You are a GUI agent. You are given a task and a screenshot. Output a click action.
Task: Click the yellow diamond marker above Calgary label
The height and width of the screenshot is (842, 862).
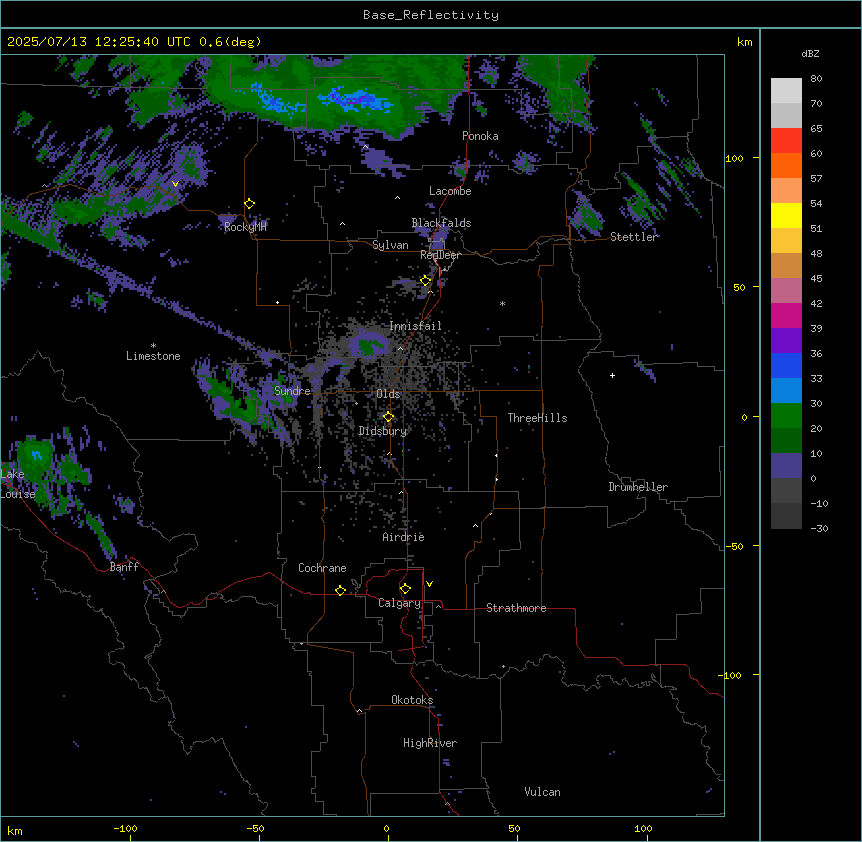click(x=405, y=589)
